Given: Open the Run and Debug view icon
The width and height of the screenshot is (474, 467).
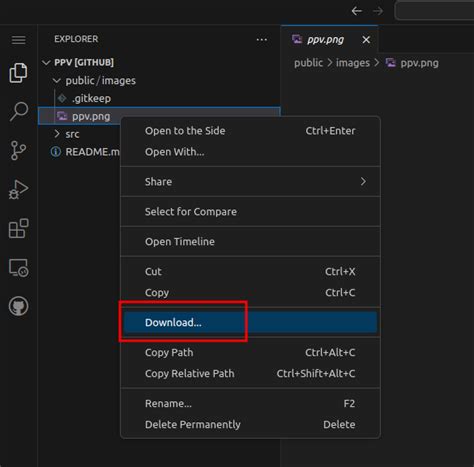Looking at the screenshot, I should [x=18, y=189].
